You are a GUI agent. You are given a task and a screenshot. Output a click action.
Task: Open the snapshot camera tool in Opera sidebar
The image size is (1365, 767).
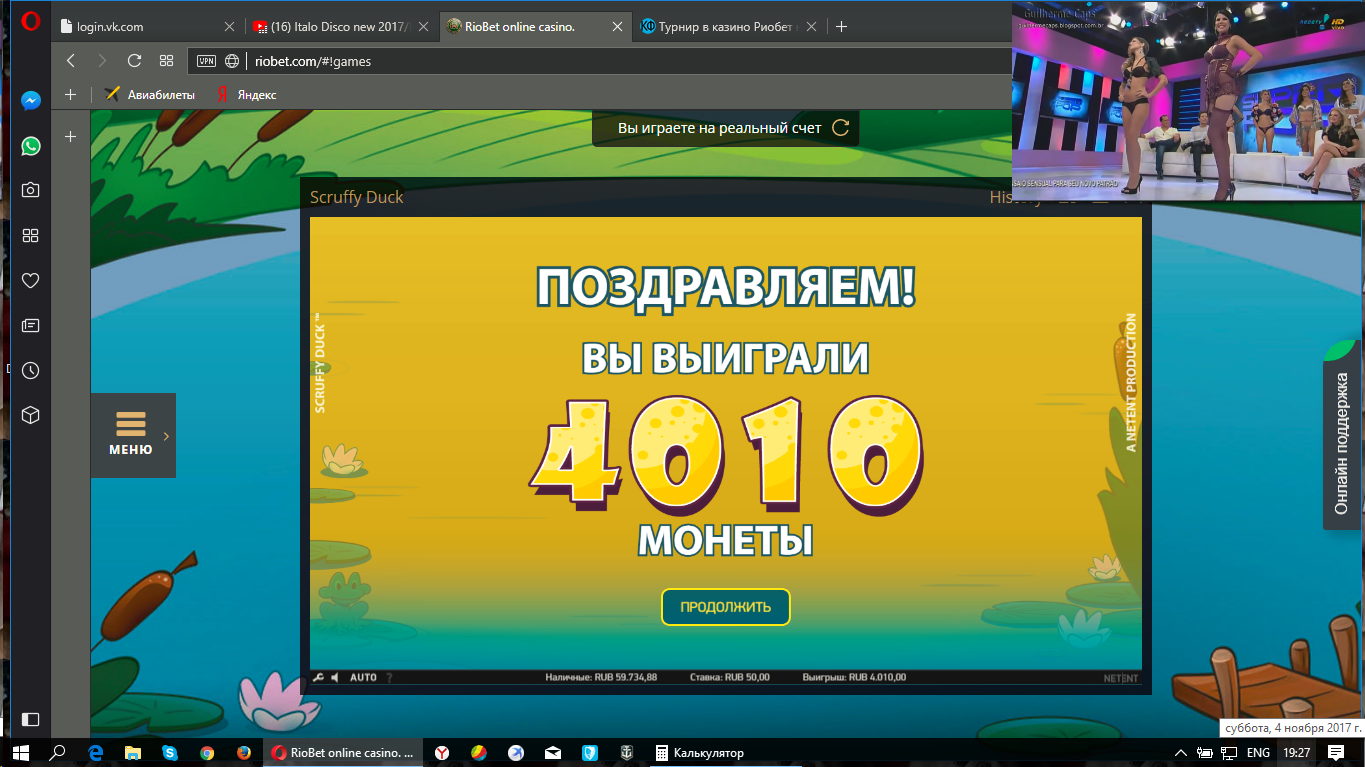tap(30, 190)
